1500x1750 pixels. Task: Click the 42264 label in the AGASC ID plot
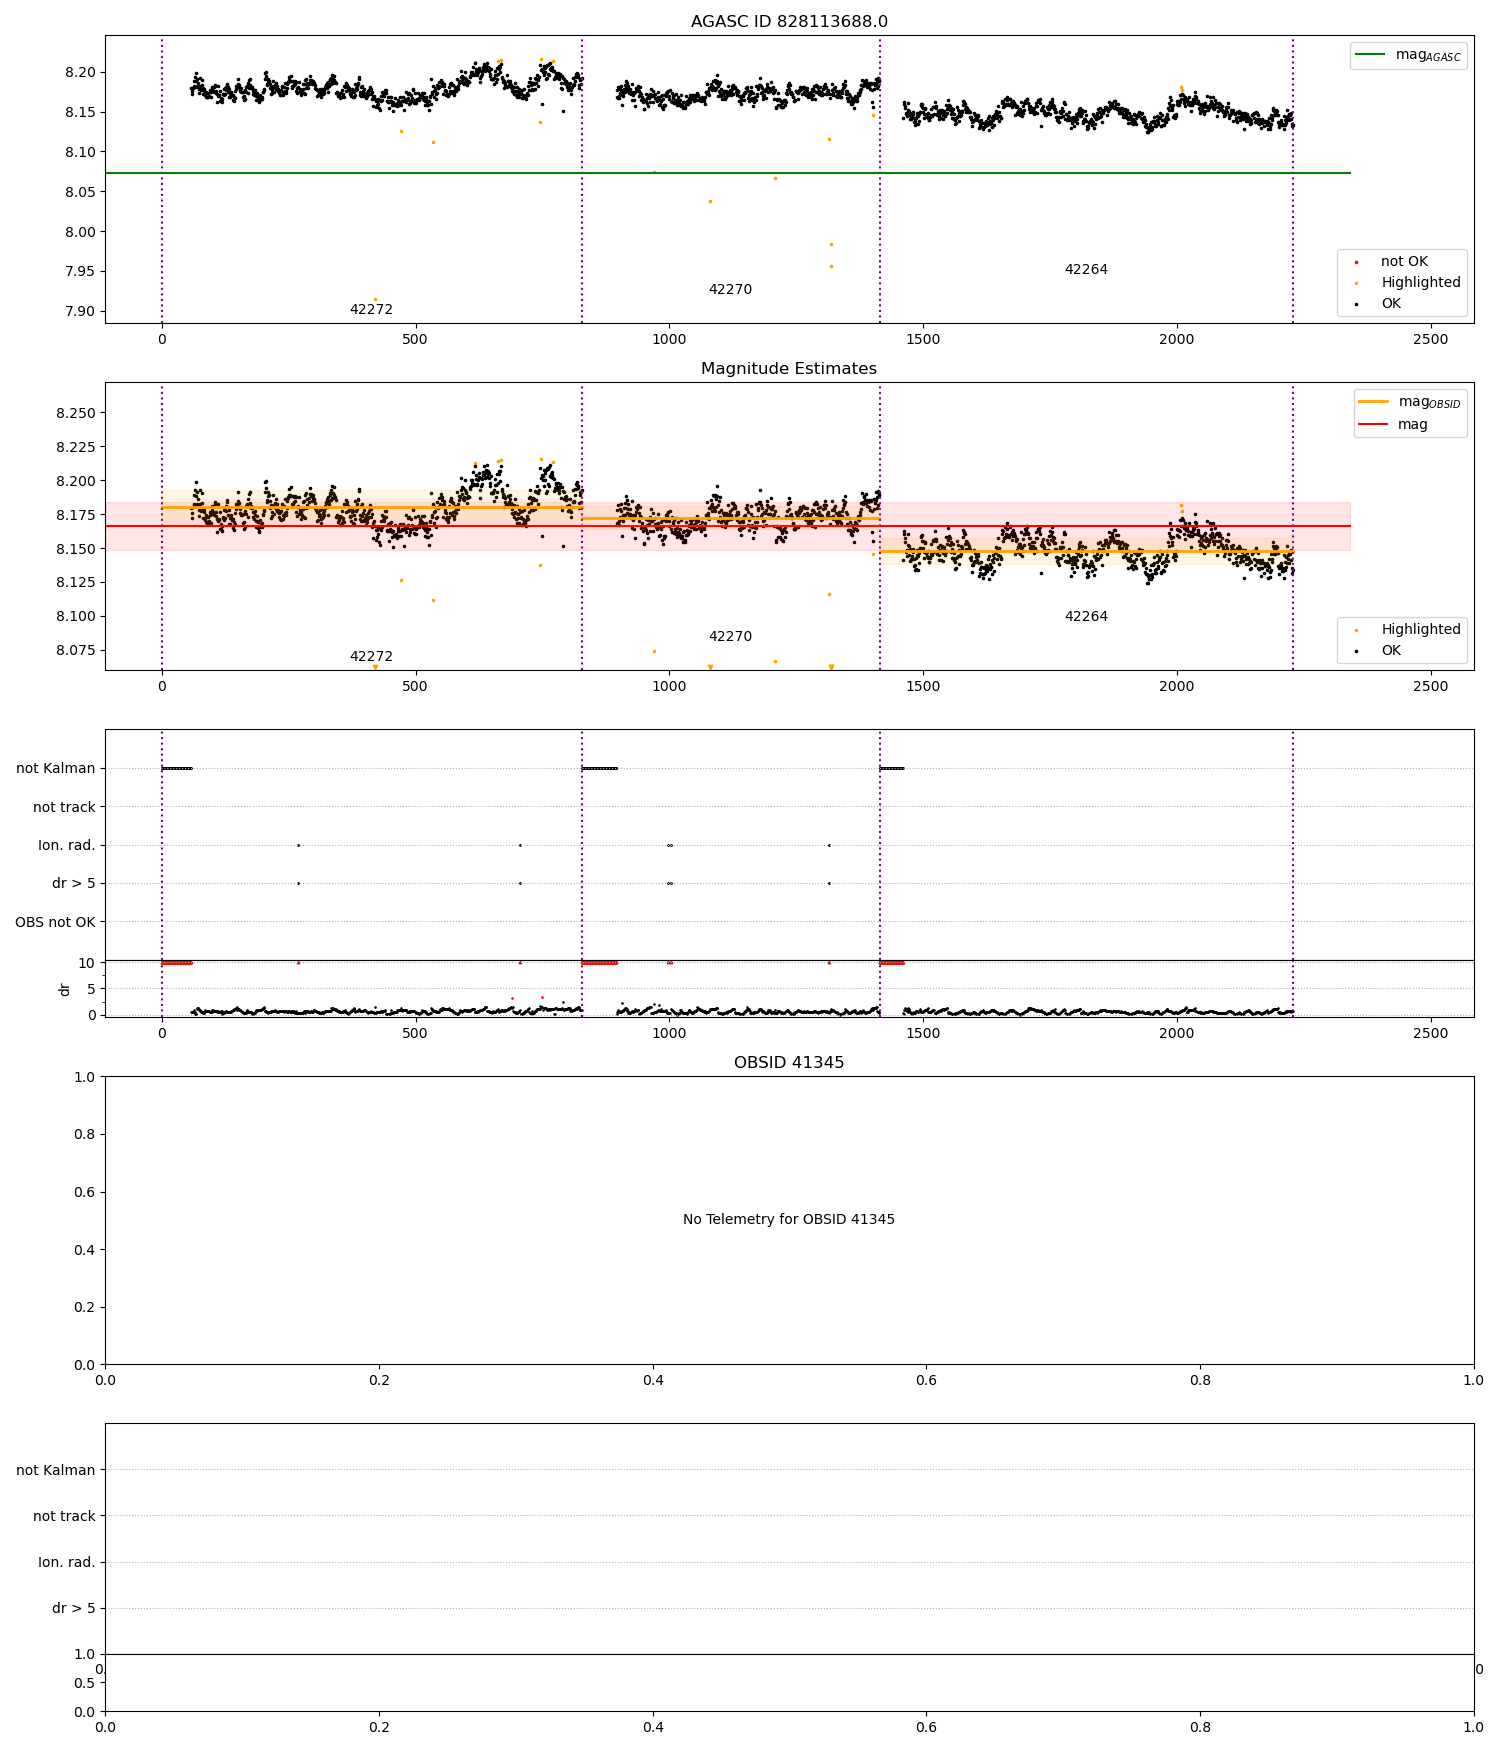coord(1086,270)
